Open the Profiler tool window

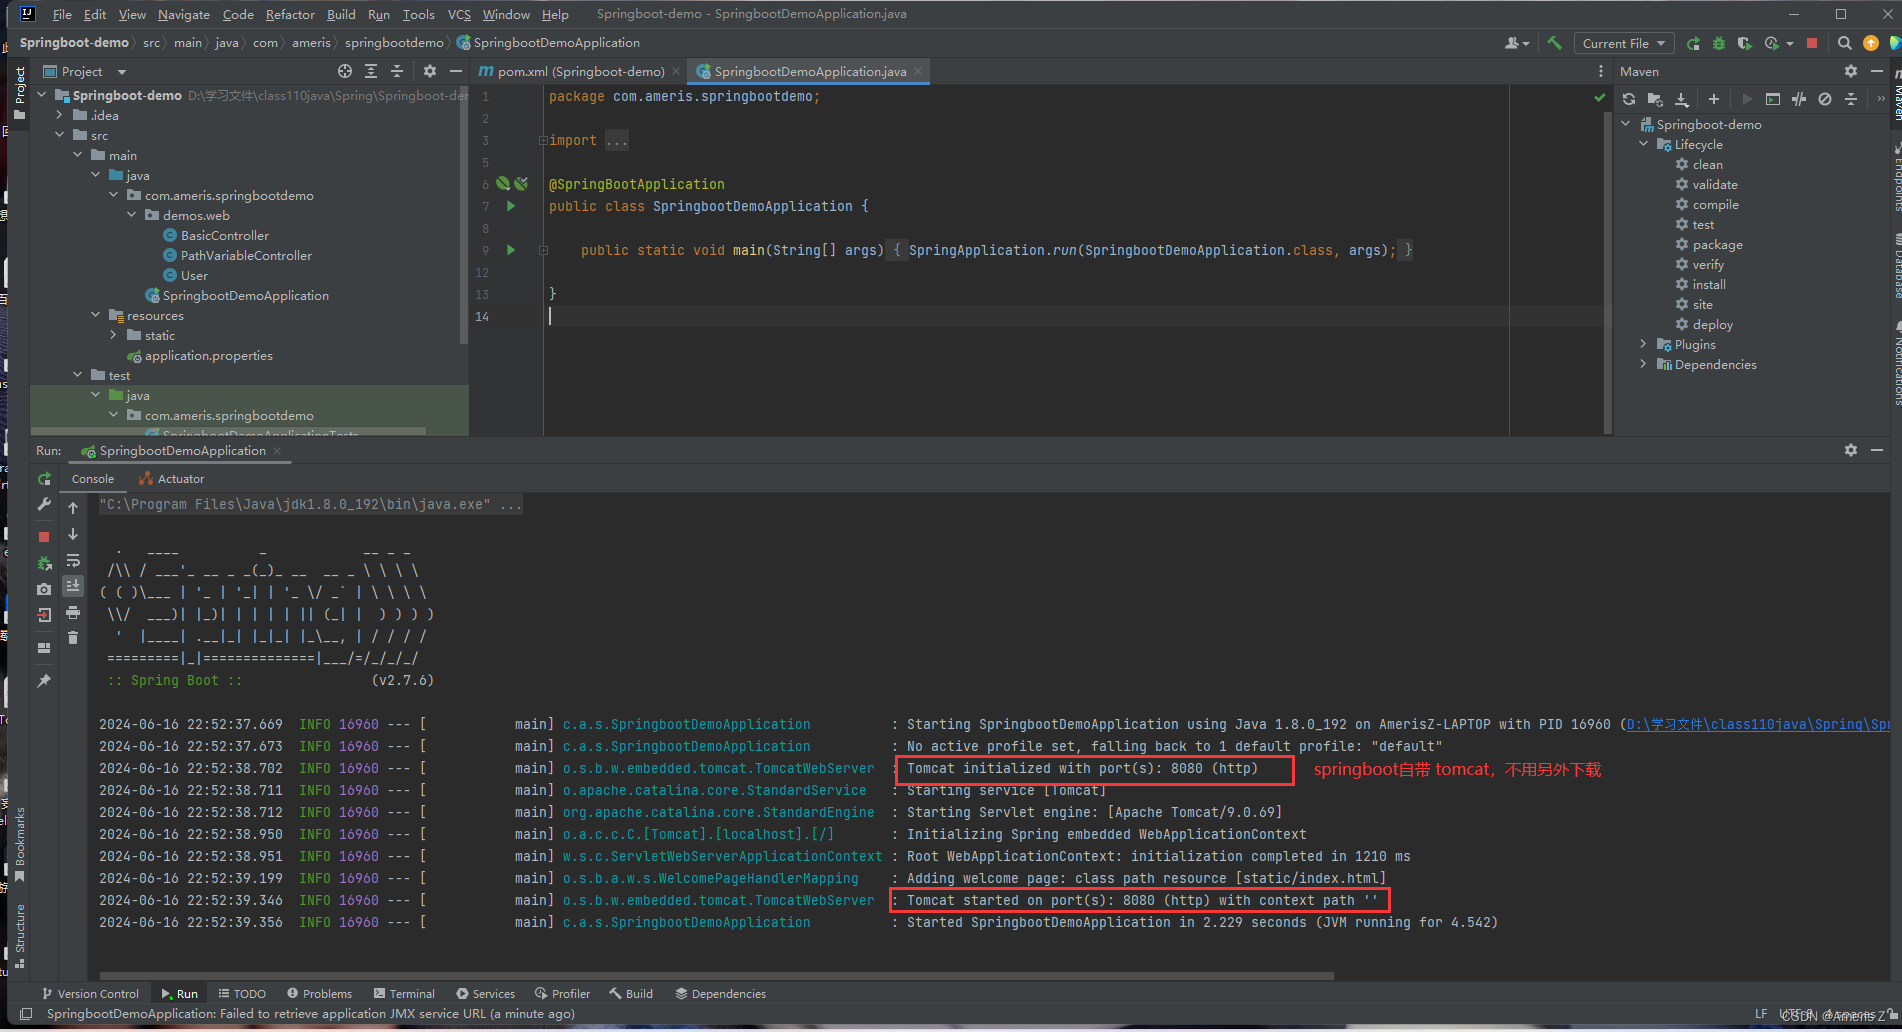[x=562, y=994]
